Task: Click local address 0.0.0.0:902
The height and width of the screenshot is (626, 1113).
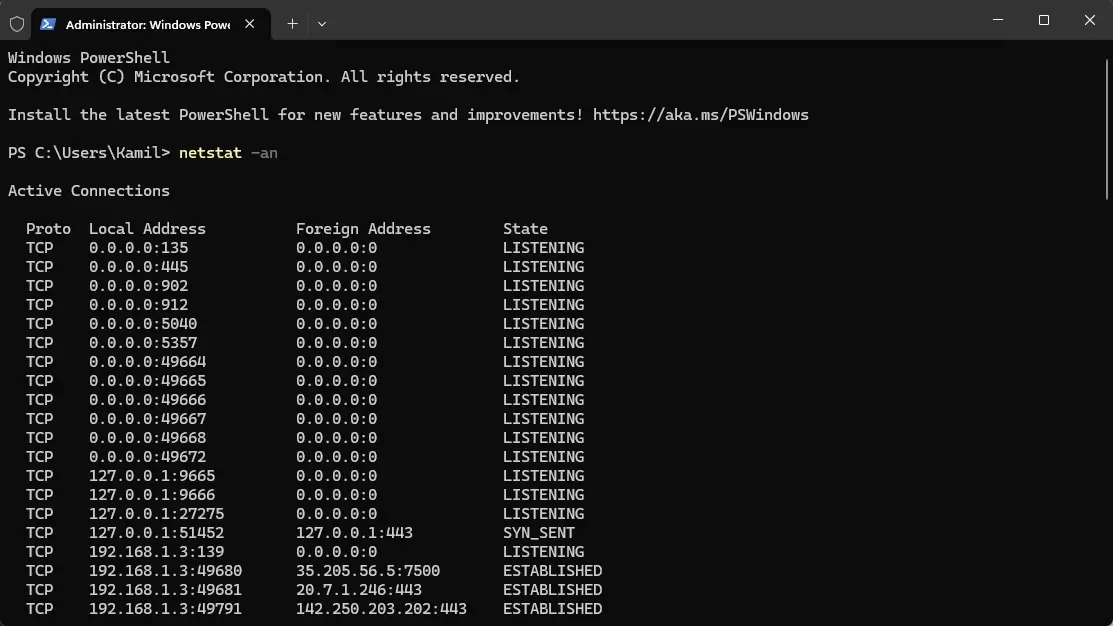Action: coord(138,286)
